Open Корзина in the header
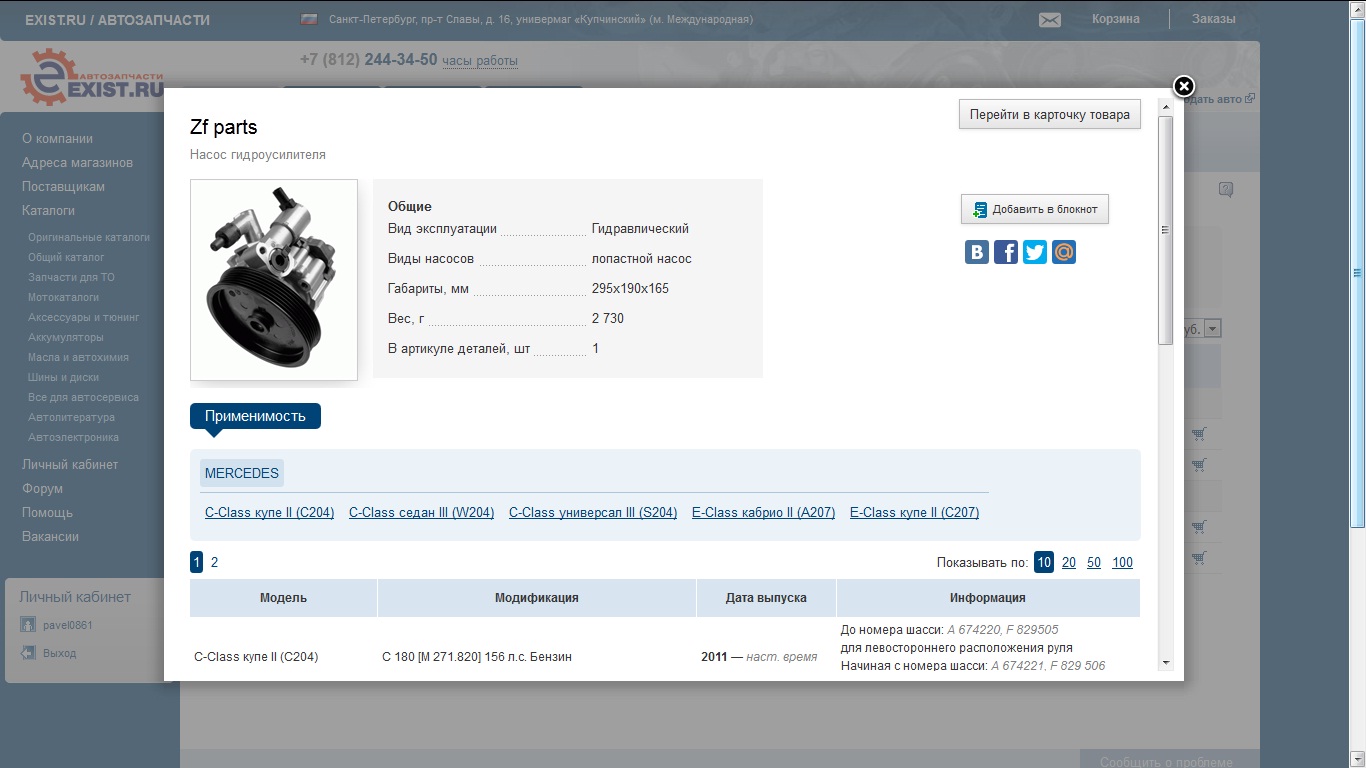Viewport: 1366px width, 768px height. (x=1116, y=19)
